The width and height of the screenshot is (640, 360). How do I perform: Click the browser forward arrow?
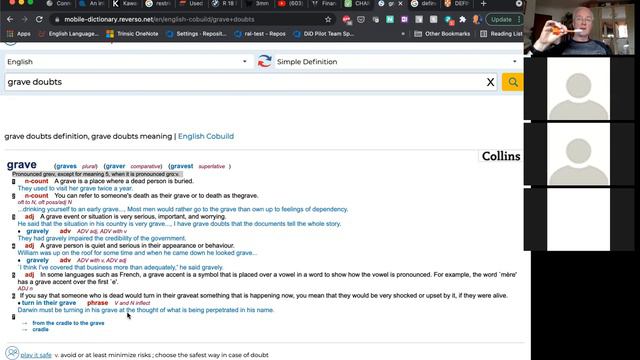tap(24, 19)
